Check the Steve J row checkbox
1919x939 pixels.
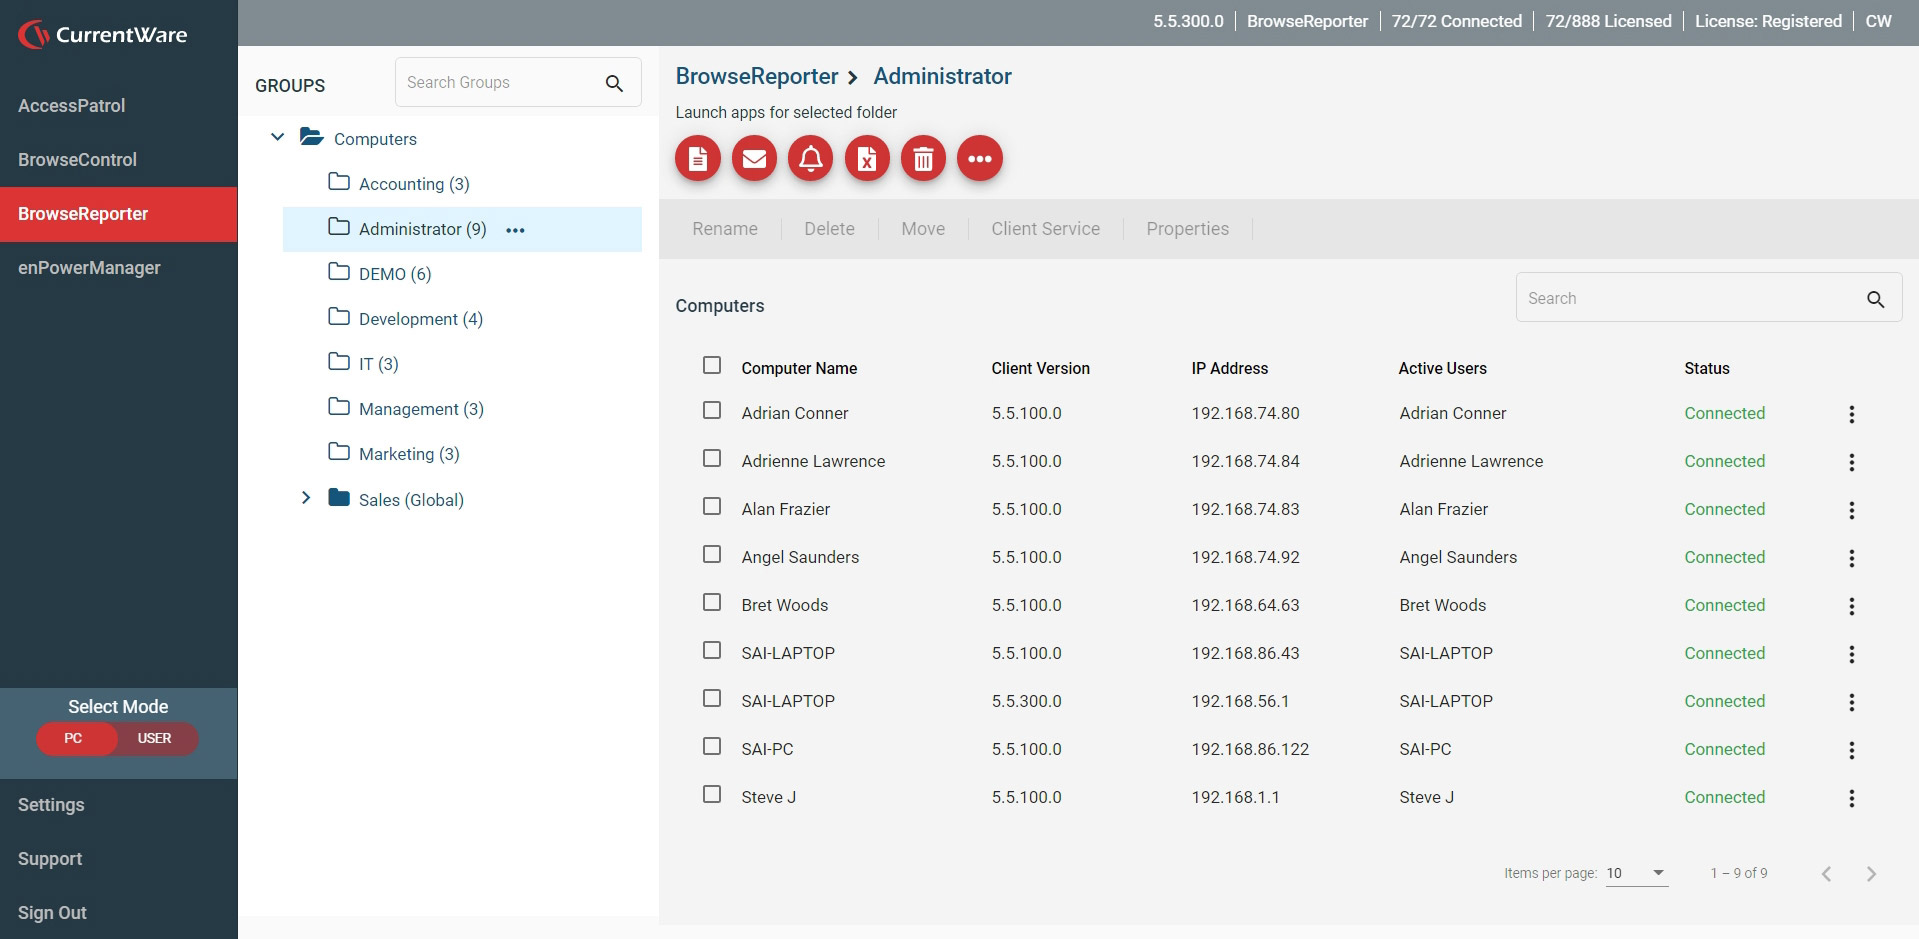pyautogui.click(x=712, y=794)
